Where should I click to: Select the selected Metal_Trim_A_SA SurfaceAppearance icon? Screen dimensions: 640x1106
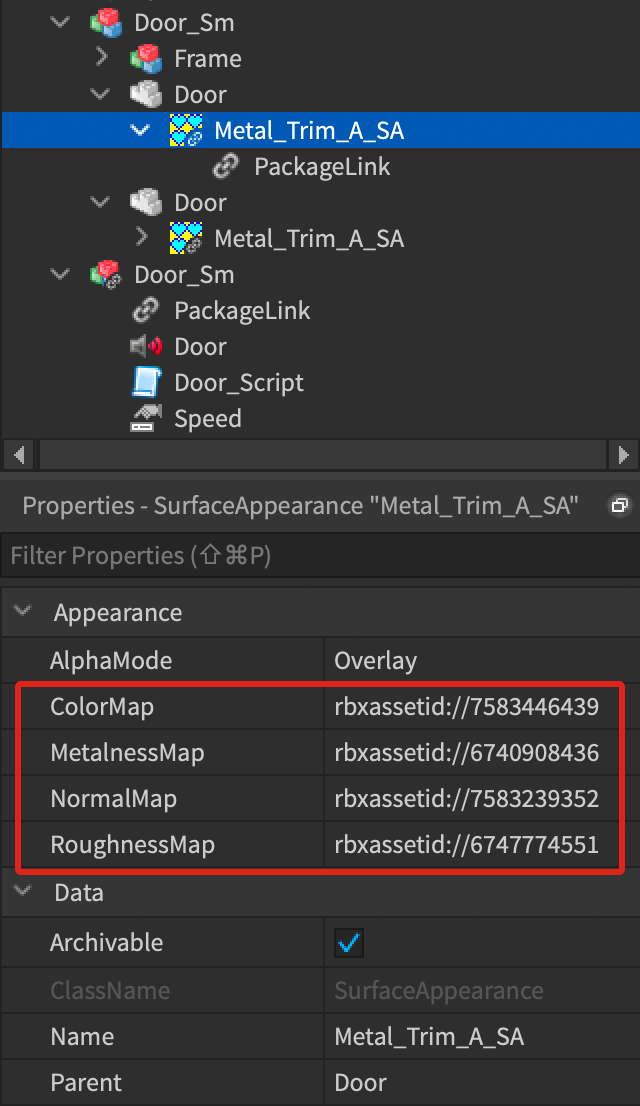186,130
